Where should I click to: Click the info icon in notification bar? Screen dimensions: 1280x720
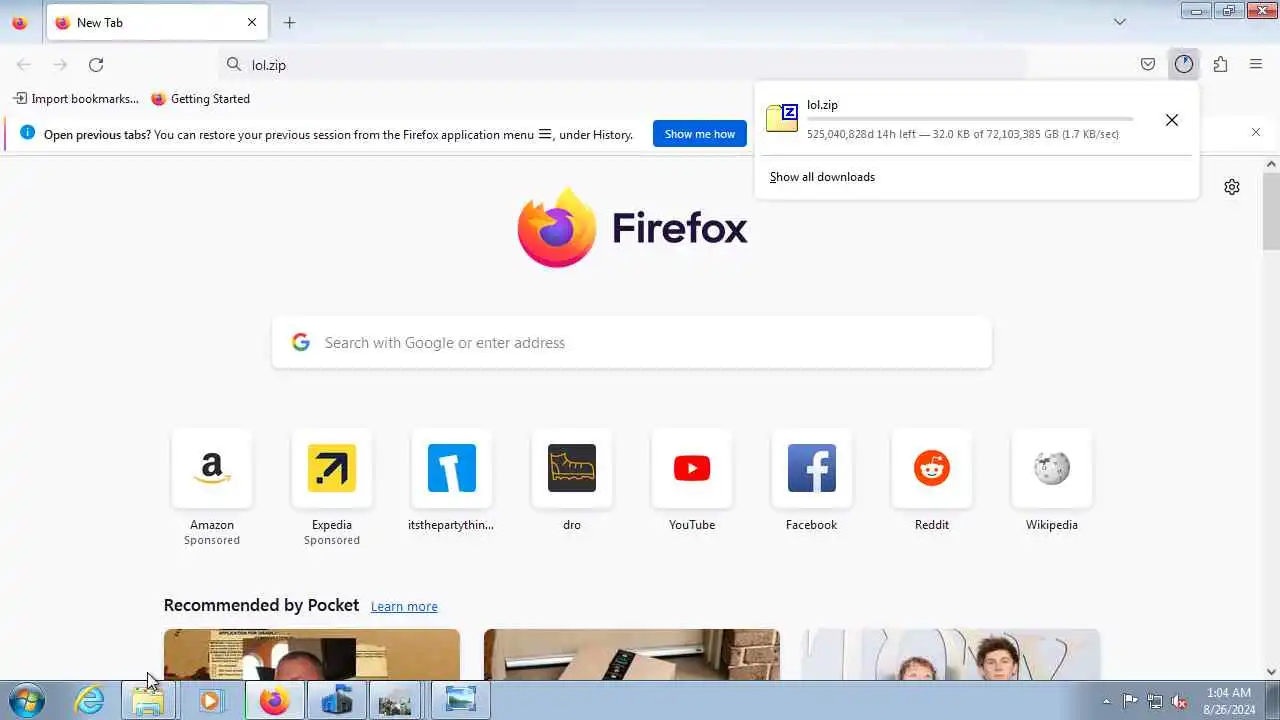[x=27, y=132]
